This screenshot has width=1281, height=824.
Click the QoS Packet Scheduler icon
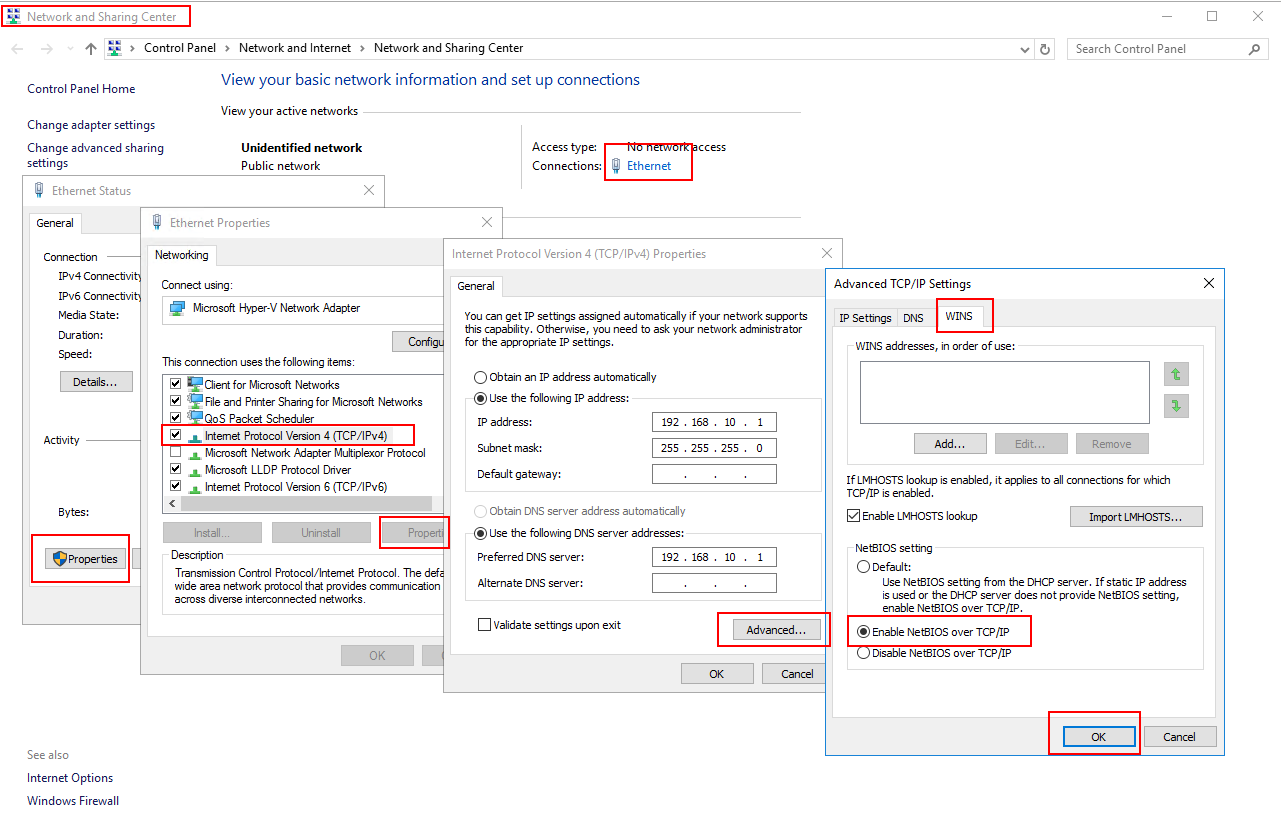tap(195, 418)
